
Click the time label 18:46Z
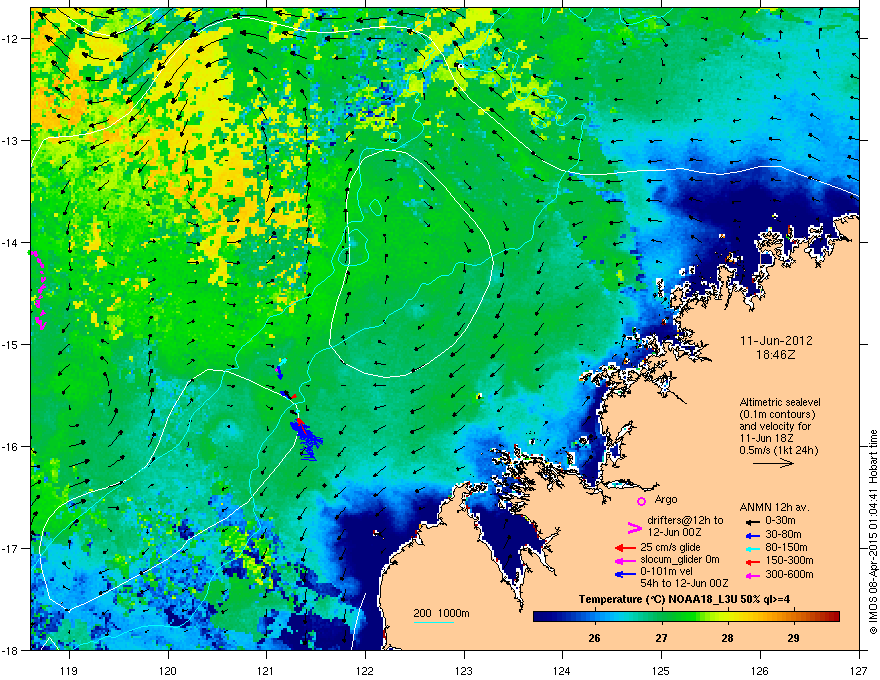[x=776, y=356]
